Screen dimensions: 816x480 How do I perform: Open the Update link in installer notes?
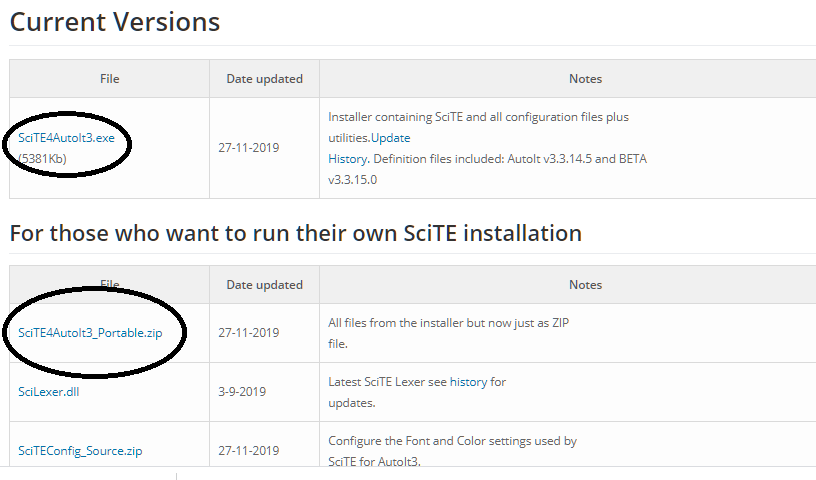(390, 138)
